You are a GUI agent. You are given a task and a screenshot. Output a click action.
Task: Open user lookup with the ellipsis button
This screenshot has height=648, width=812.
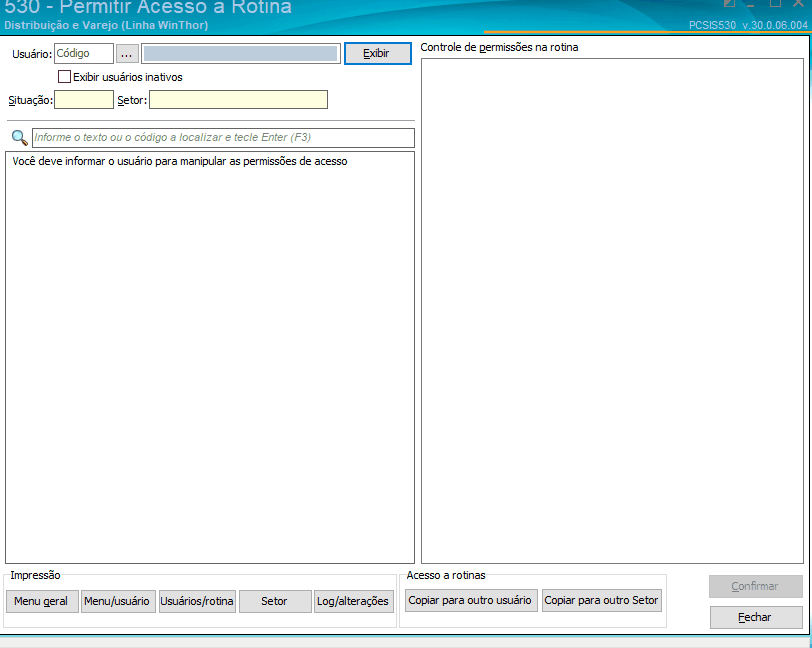(127, 53)
